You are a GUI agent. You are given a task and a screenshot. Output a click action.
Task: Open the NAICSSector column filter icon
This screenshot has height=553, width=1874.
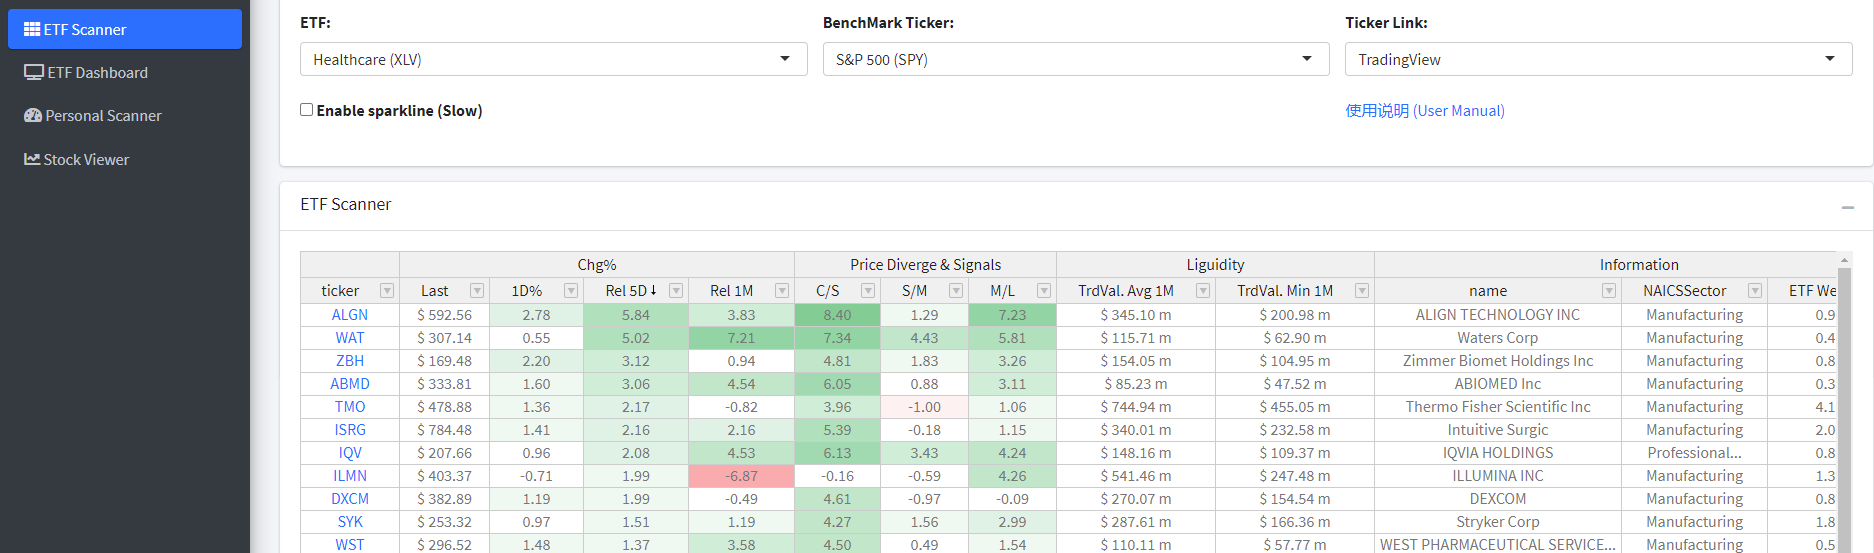click(x=1755, y=291)
